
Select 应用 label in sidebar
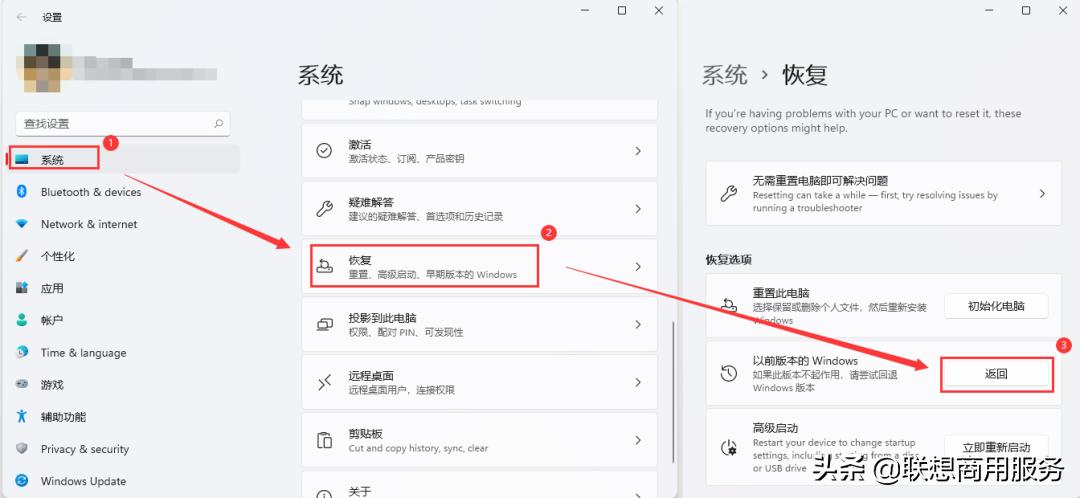[x=52, y=289]
